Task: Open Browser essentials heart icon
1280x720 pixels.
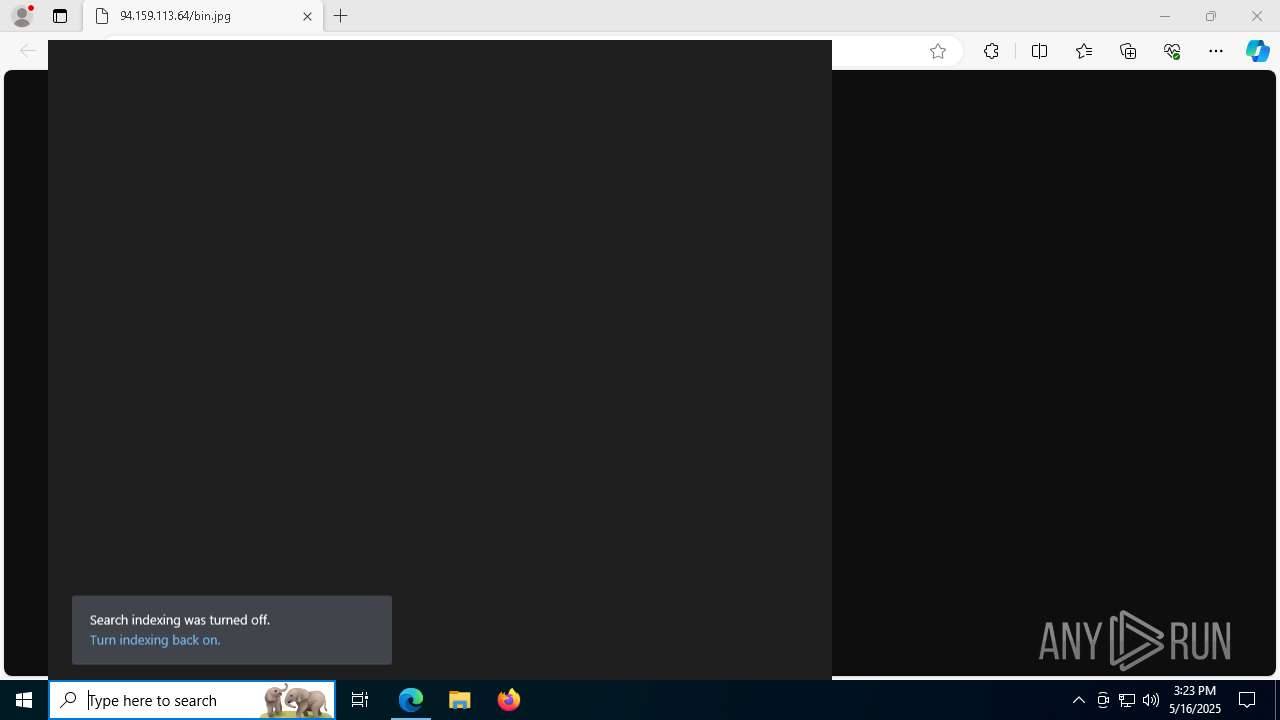Action: [1172, 51]
